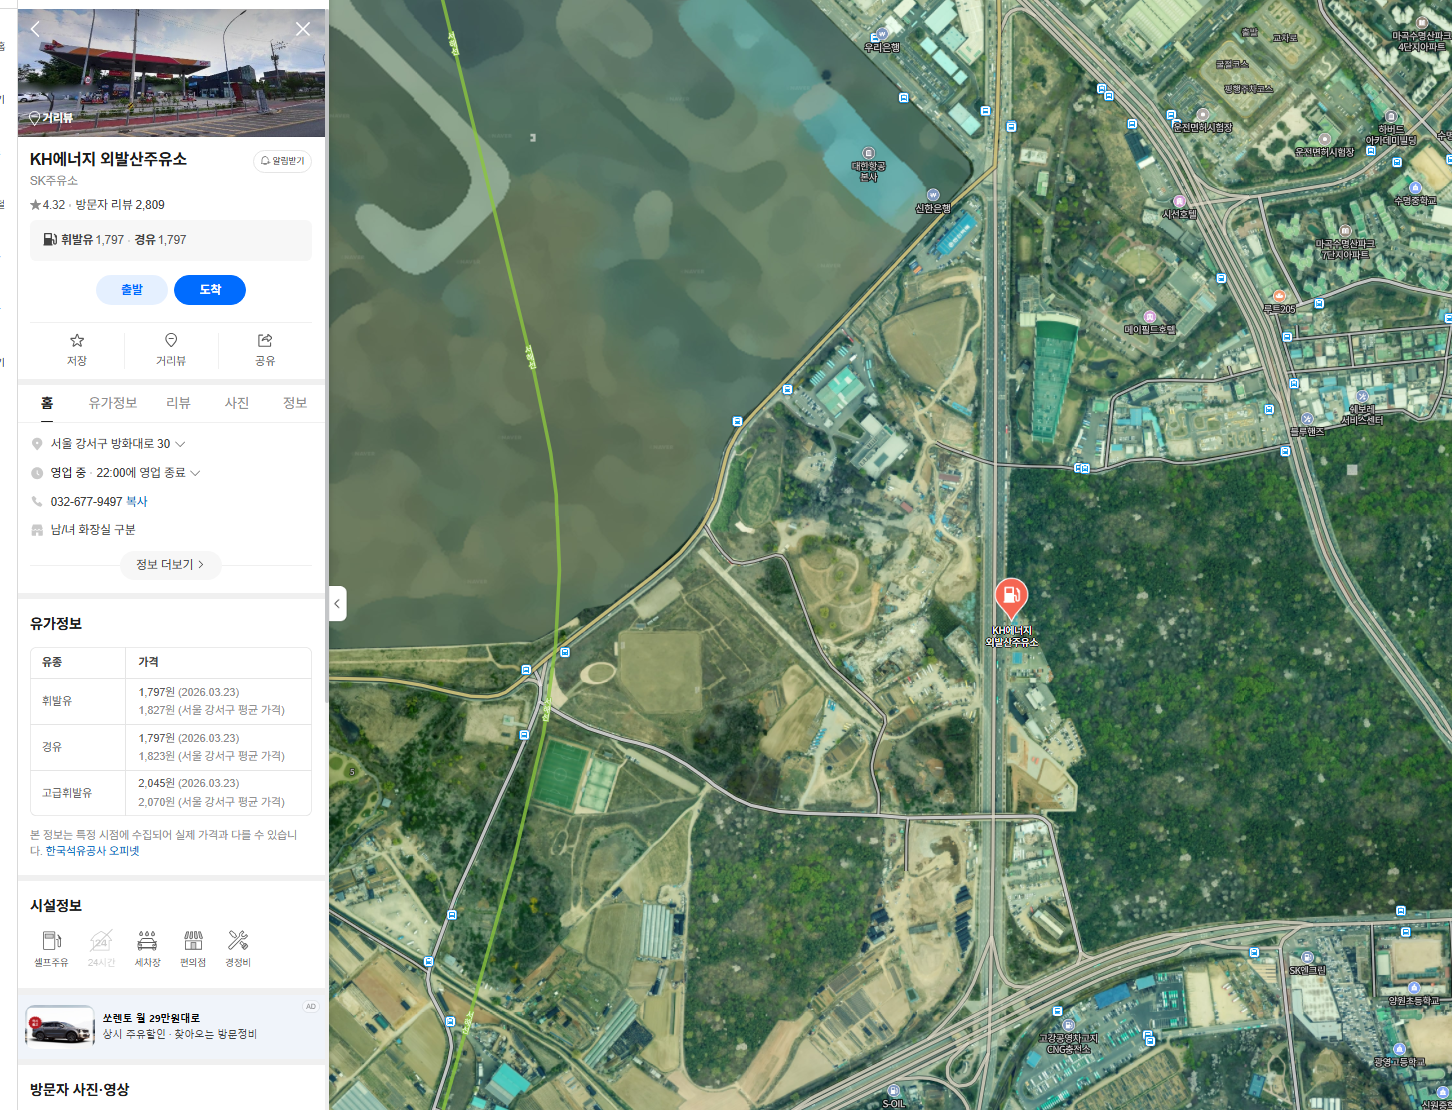The height and width of the screenshot is (1110, 1452).
Task: Click the 세차장 car wash icon
Action: pos(147,948)
